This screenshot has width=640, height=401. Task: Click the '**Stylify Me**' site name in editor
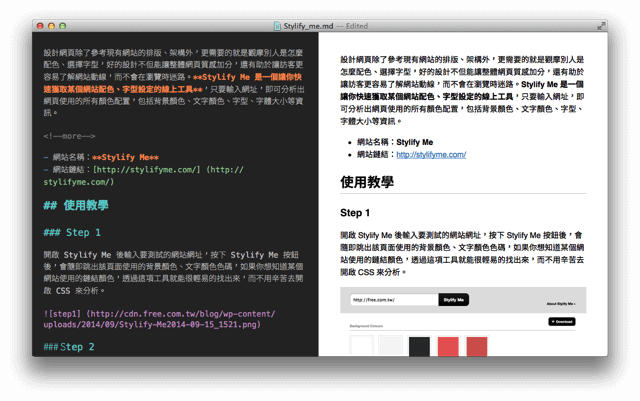coord(125,157)
